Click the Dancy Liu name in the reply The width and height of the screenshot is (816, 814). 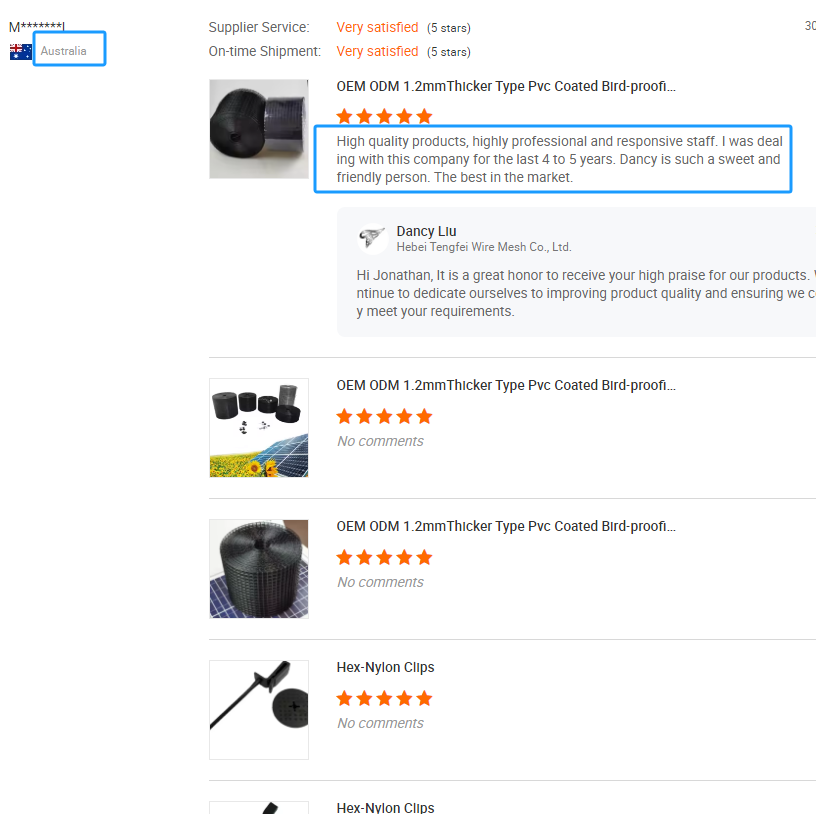coord(426,231)
